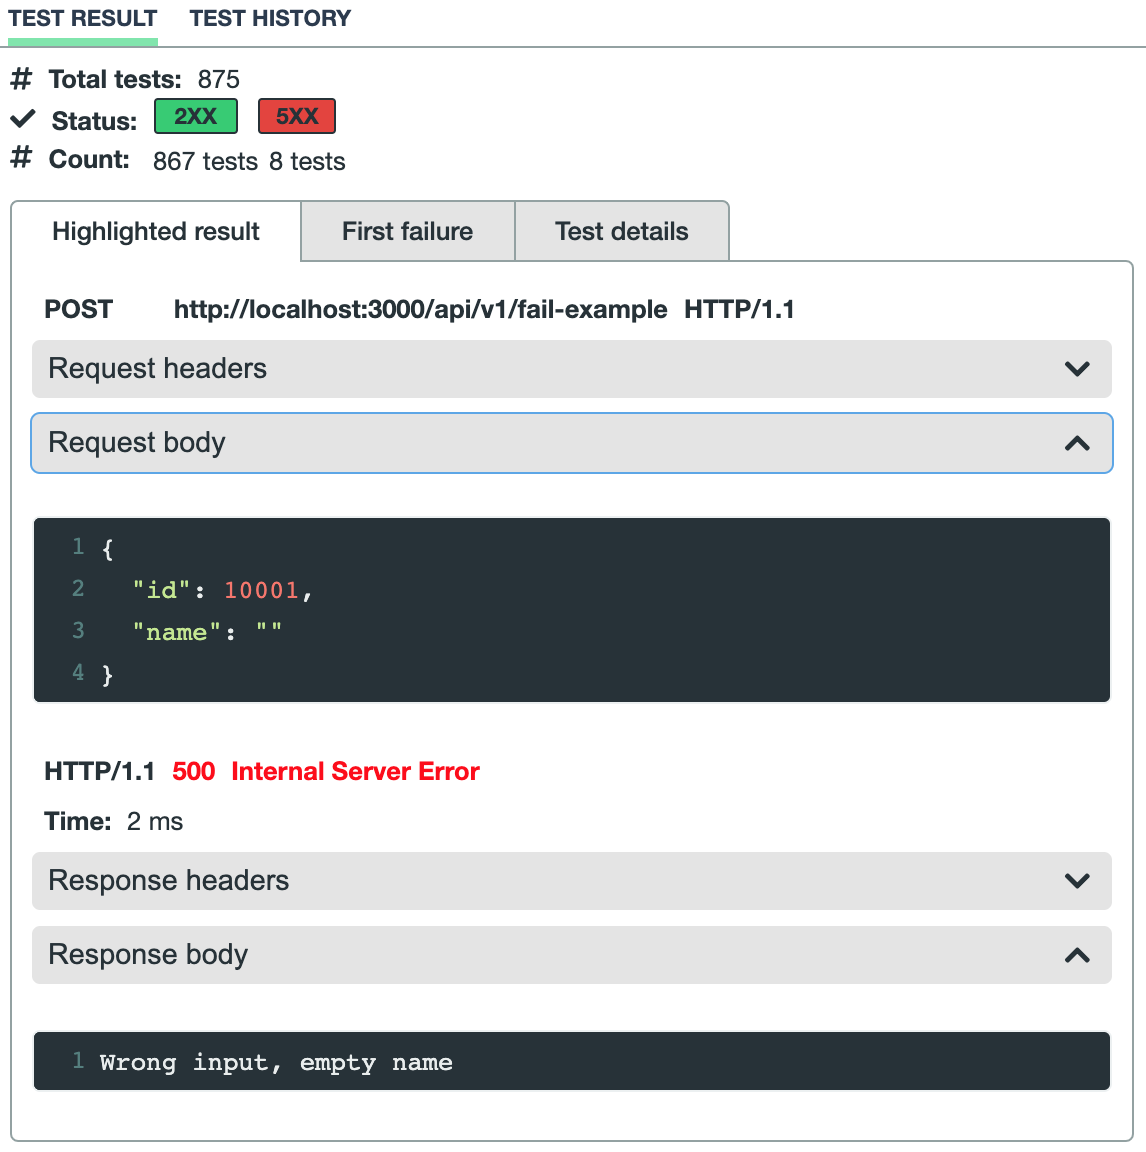Click the Wrong input response message

[275, 1062]
